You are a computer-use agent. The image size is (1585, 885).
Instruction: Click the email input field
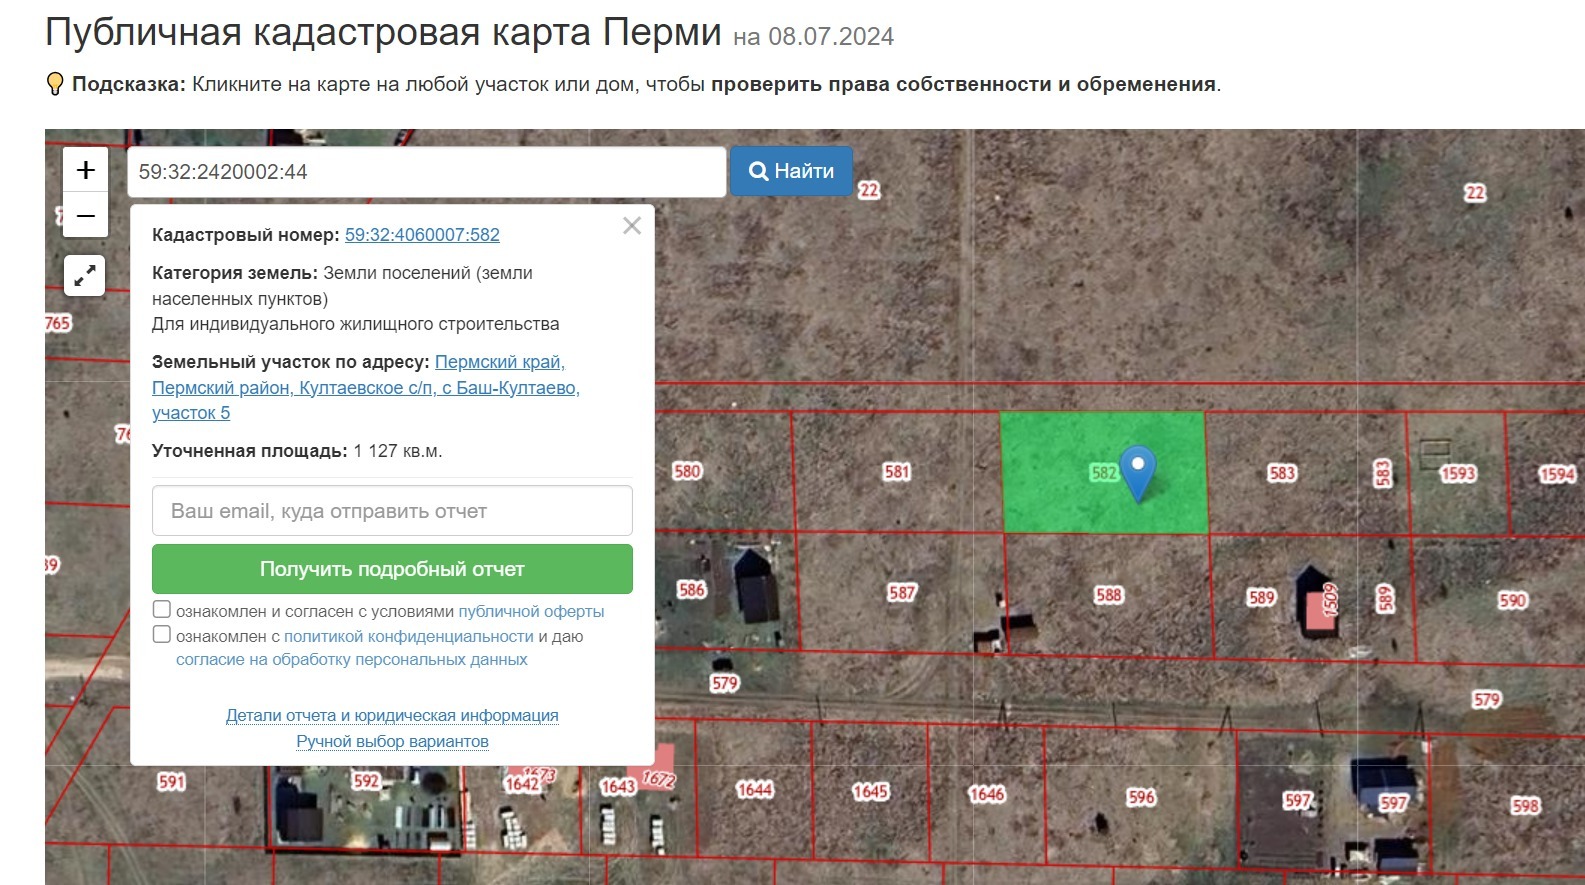[x=392, y=511]
